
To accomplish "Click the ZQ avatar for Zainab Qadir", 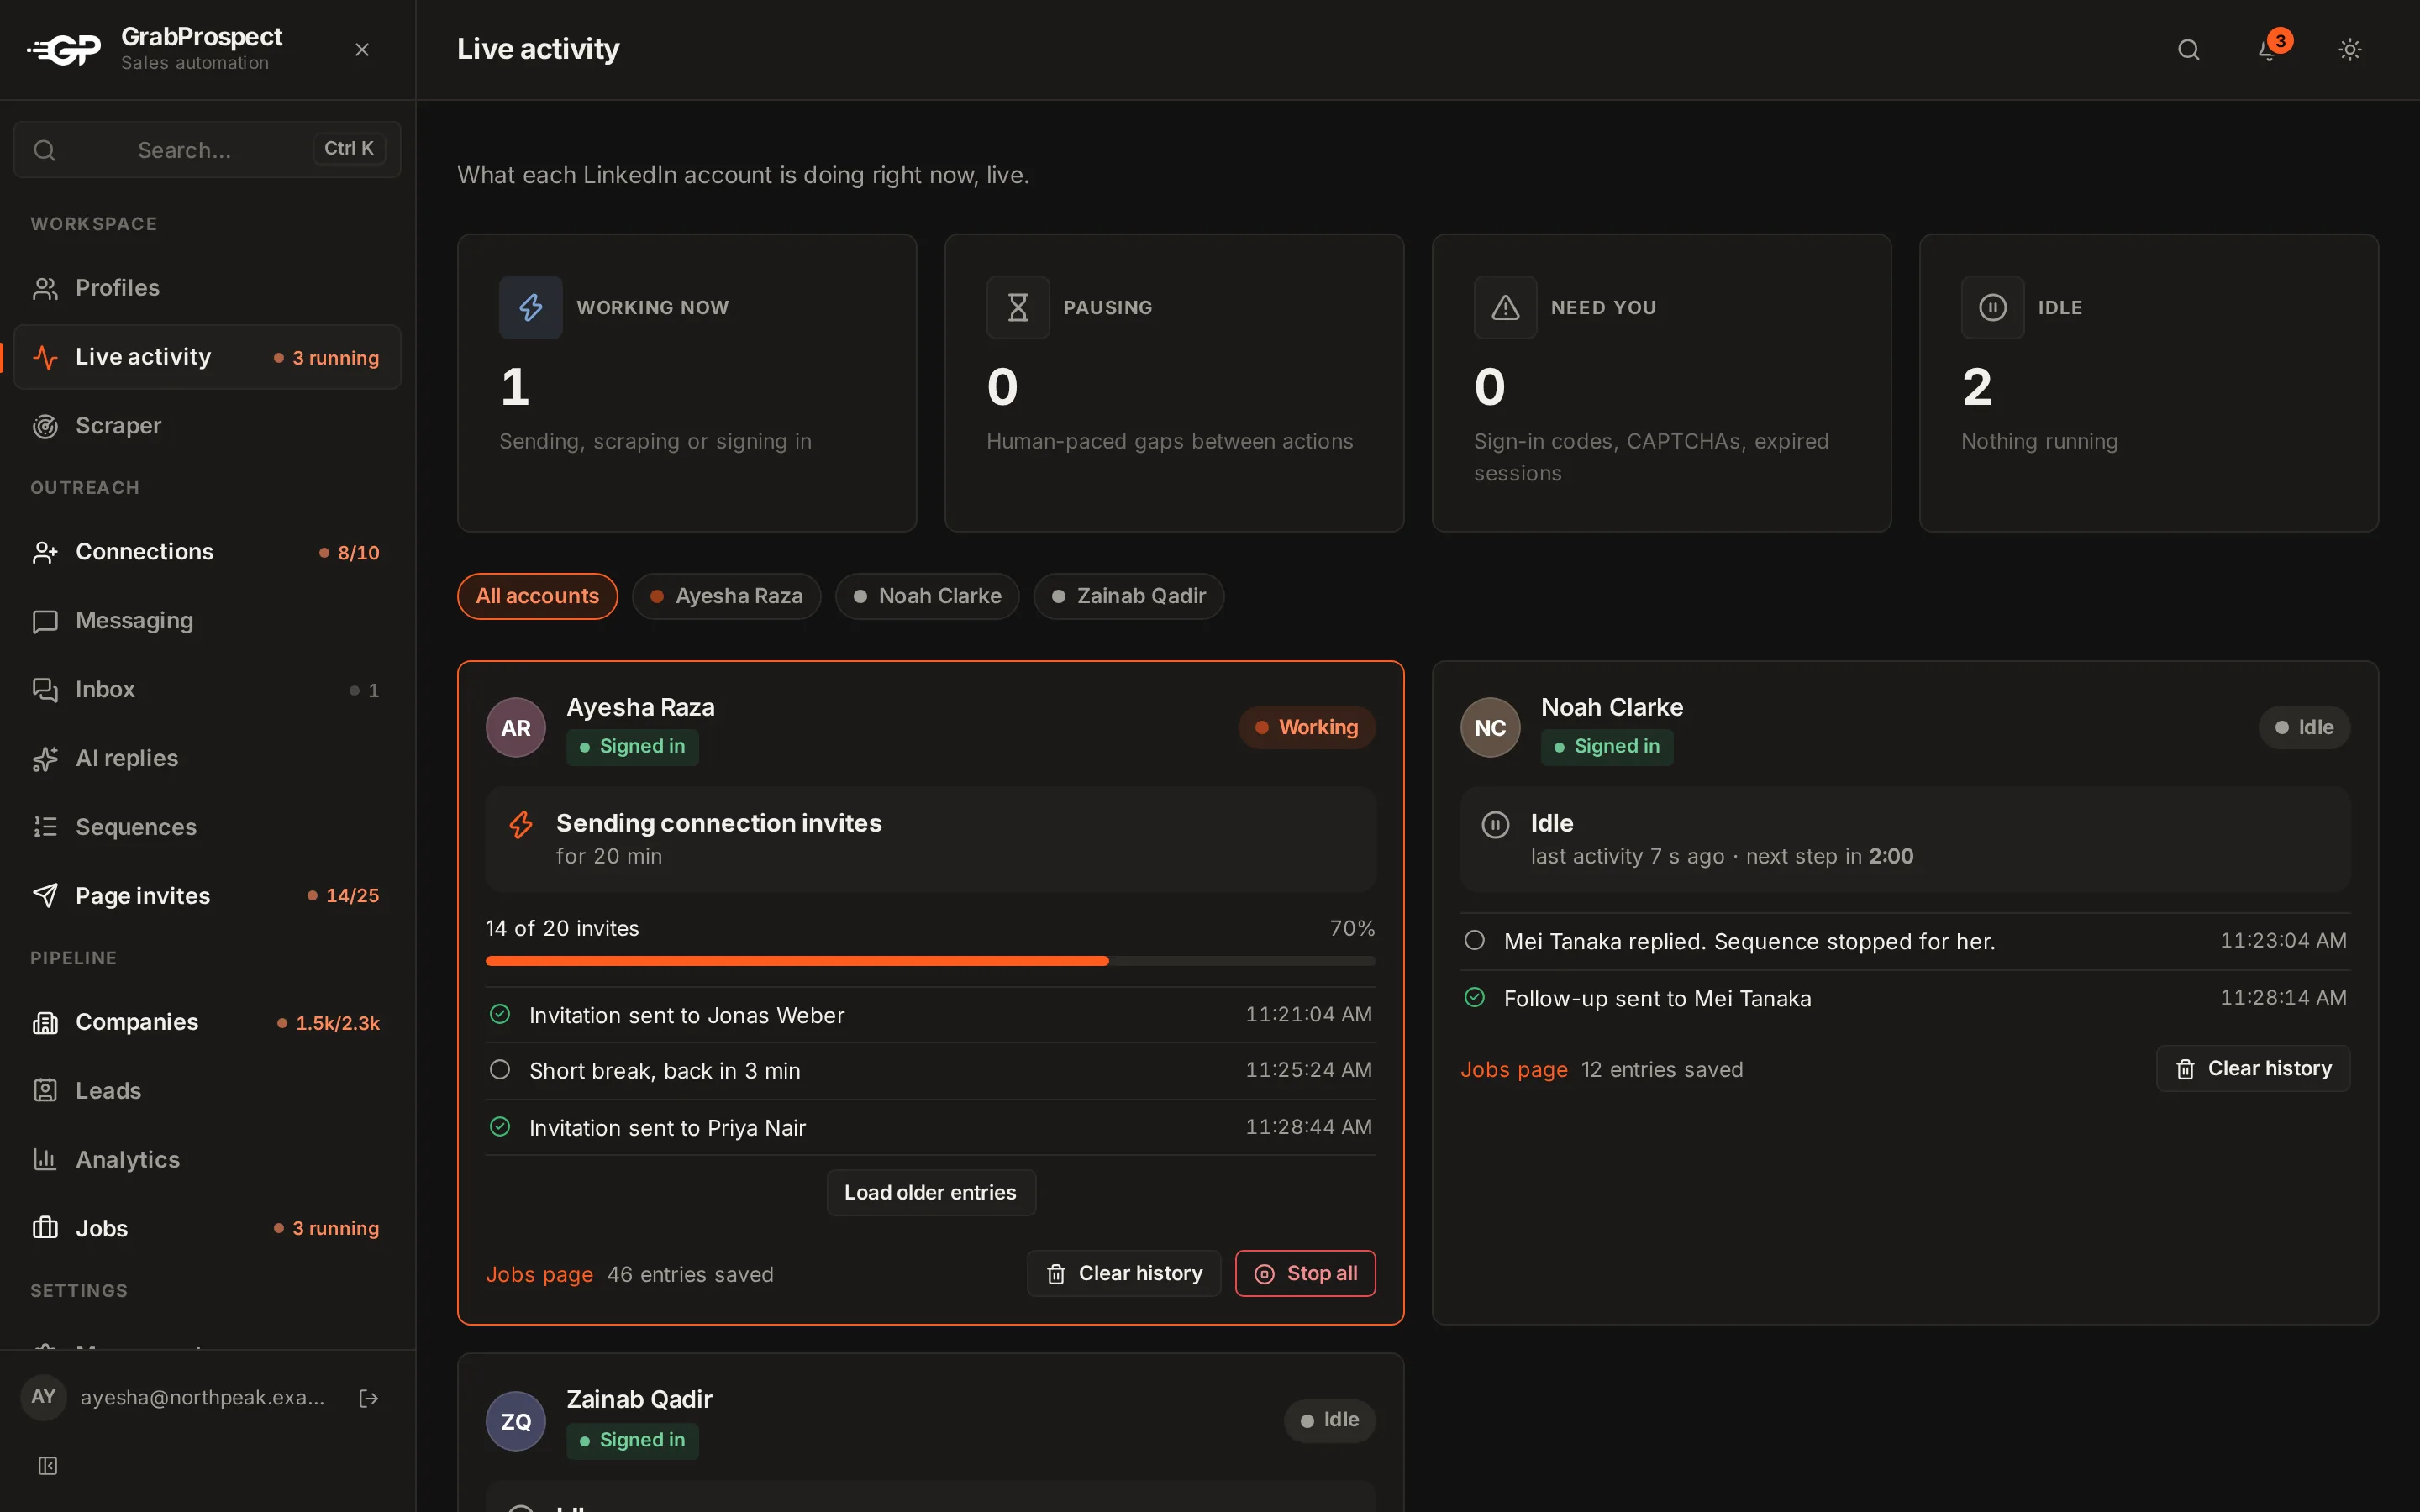I will tap(515, 1421).
